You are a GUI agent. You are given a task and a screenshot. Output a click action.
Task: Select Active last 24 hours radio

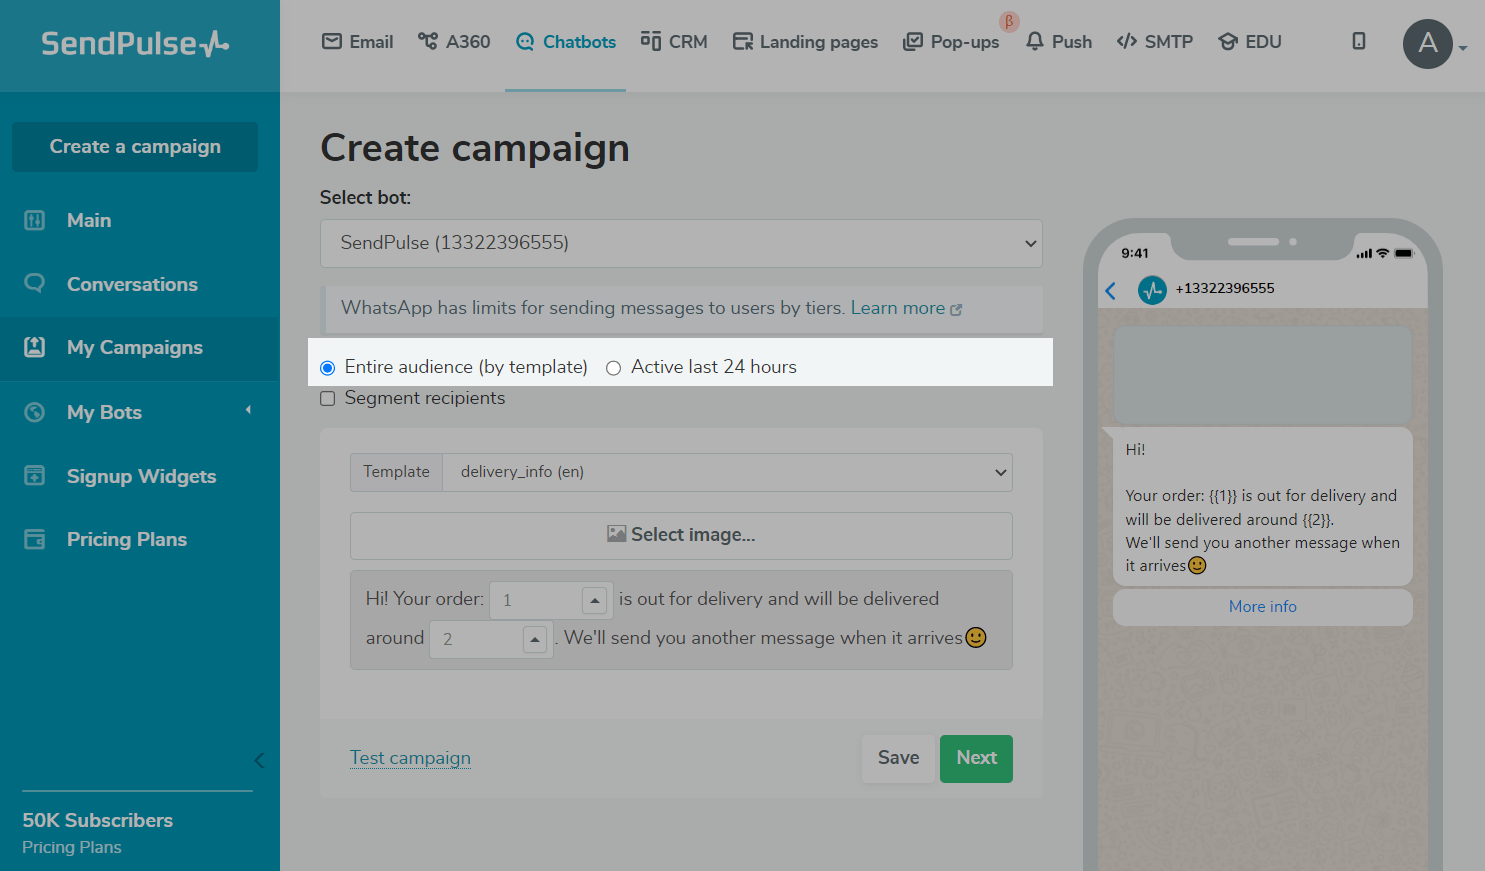point(613,368)
